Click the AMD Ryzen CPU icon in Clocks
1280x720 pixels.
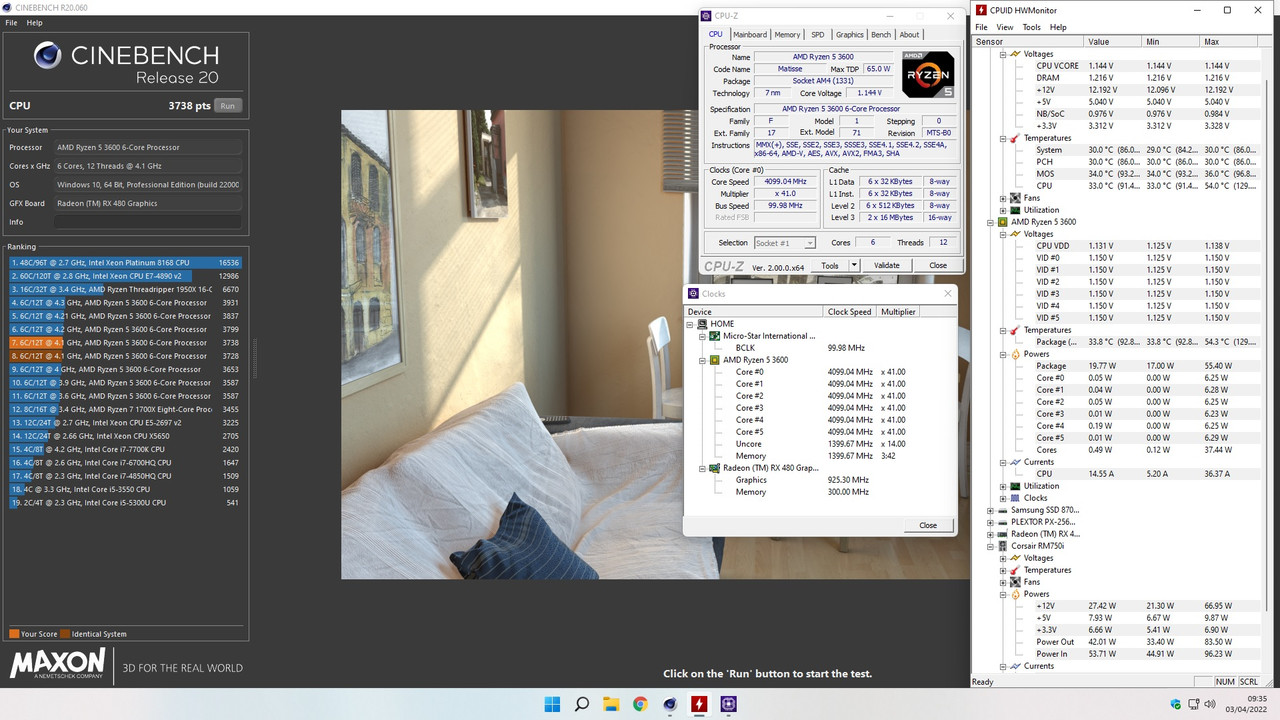[714, 360]
